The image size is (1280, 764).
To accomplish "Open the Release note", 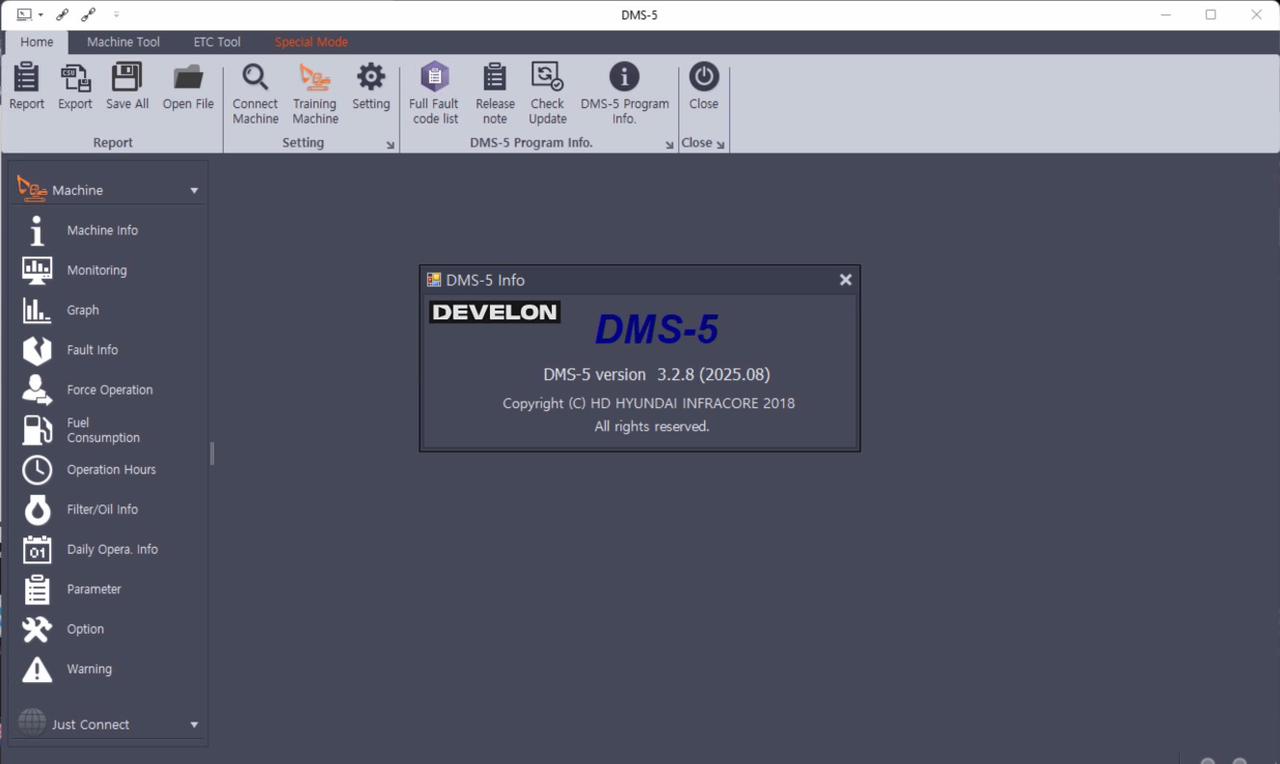I will pos(494,78).
